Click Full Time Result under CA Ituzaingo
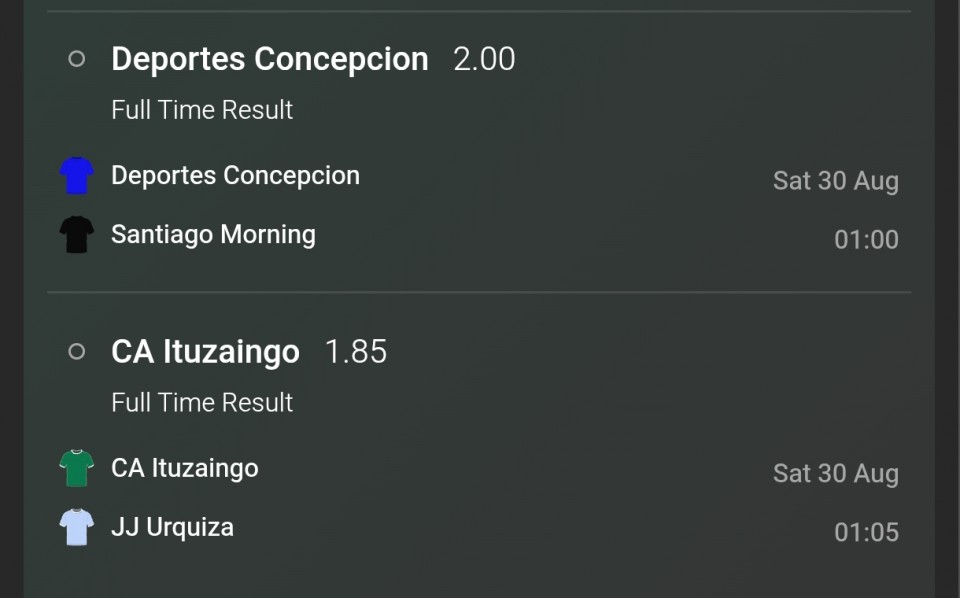Viewport: 960px width, 598px height. coord(202,403)
